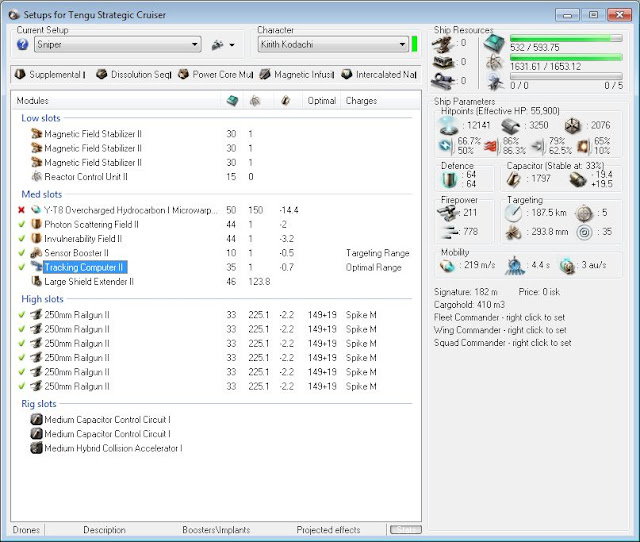This screenshot has height=542, width=640.
Task: Click the Large Shield Extender II icon
Action: (x=37, y=281)
